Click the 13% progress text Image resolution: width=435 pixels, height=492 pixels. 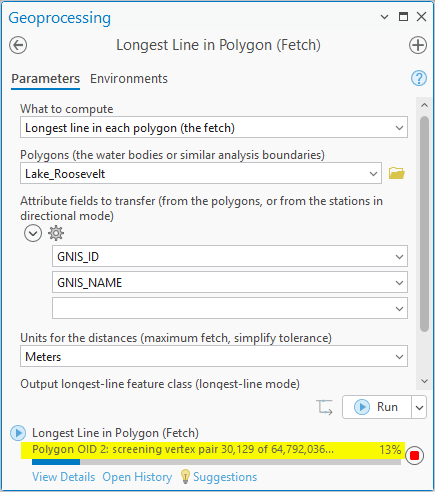tap(390, 450)
